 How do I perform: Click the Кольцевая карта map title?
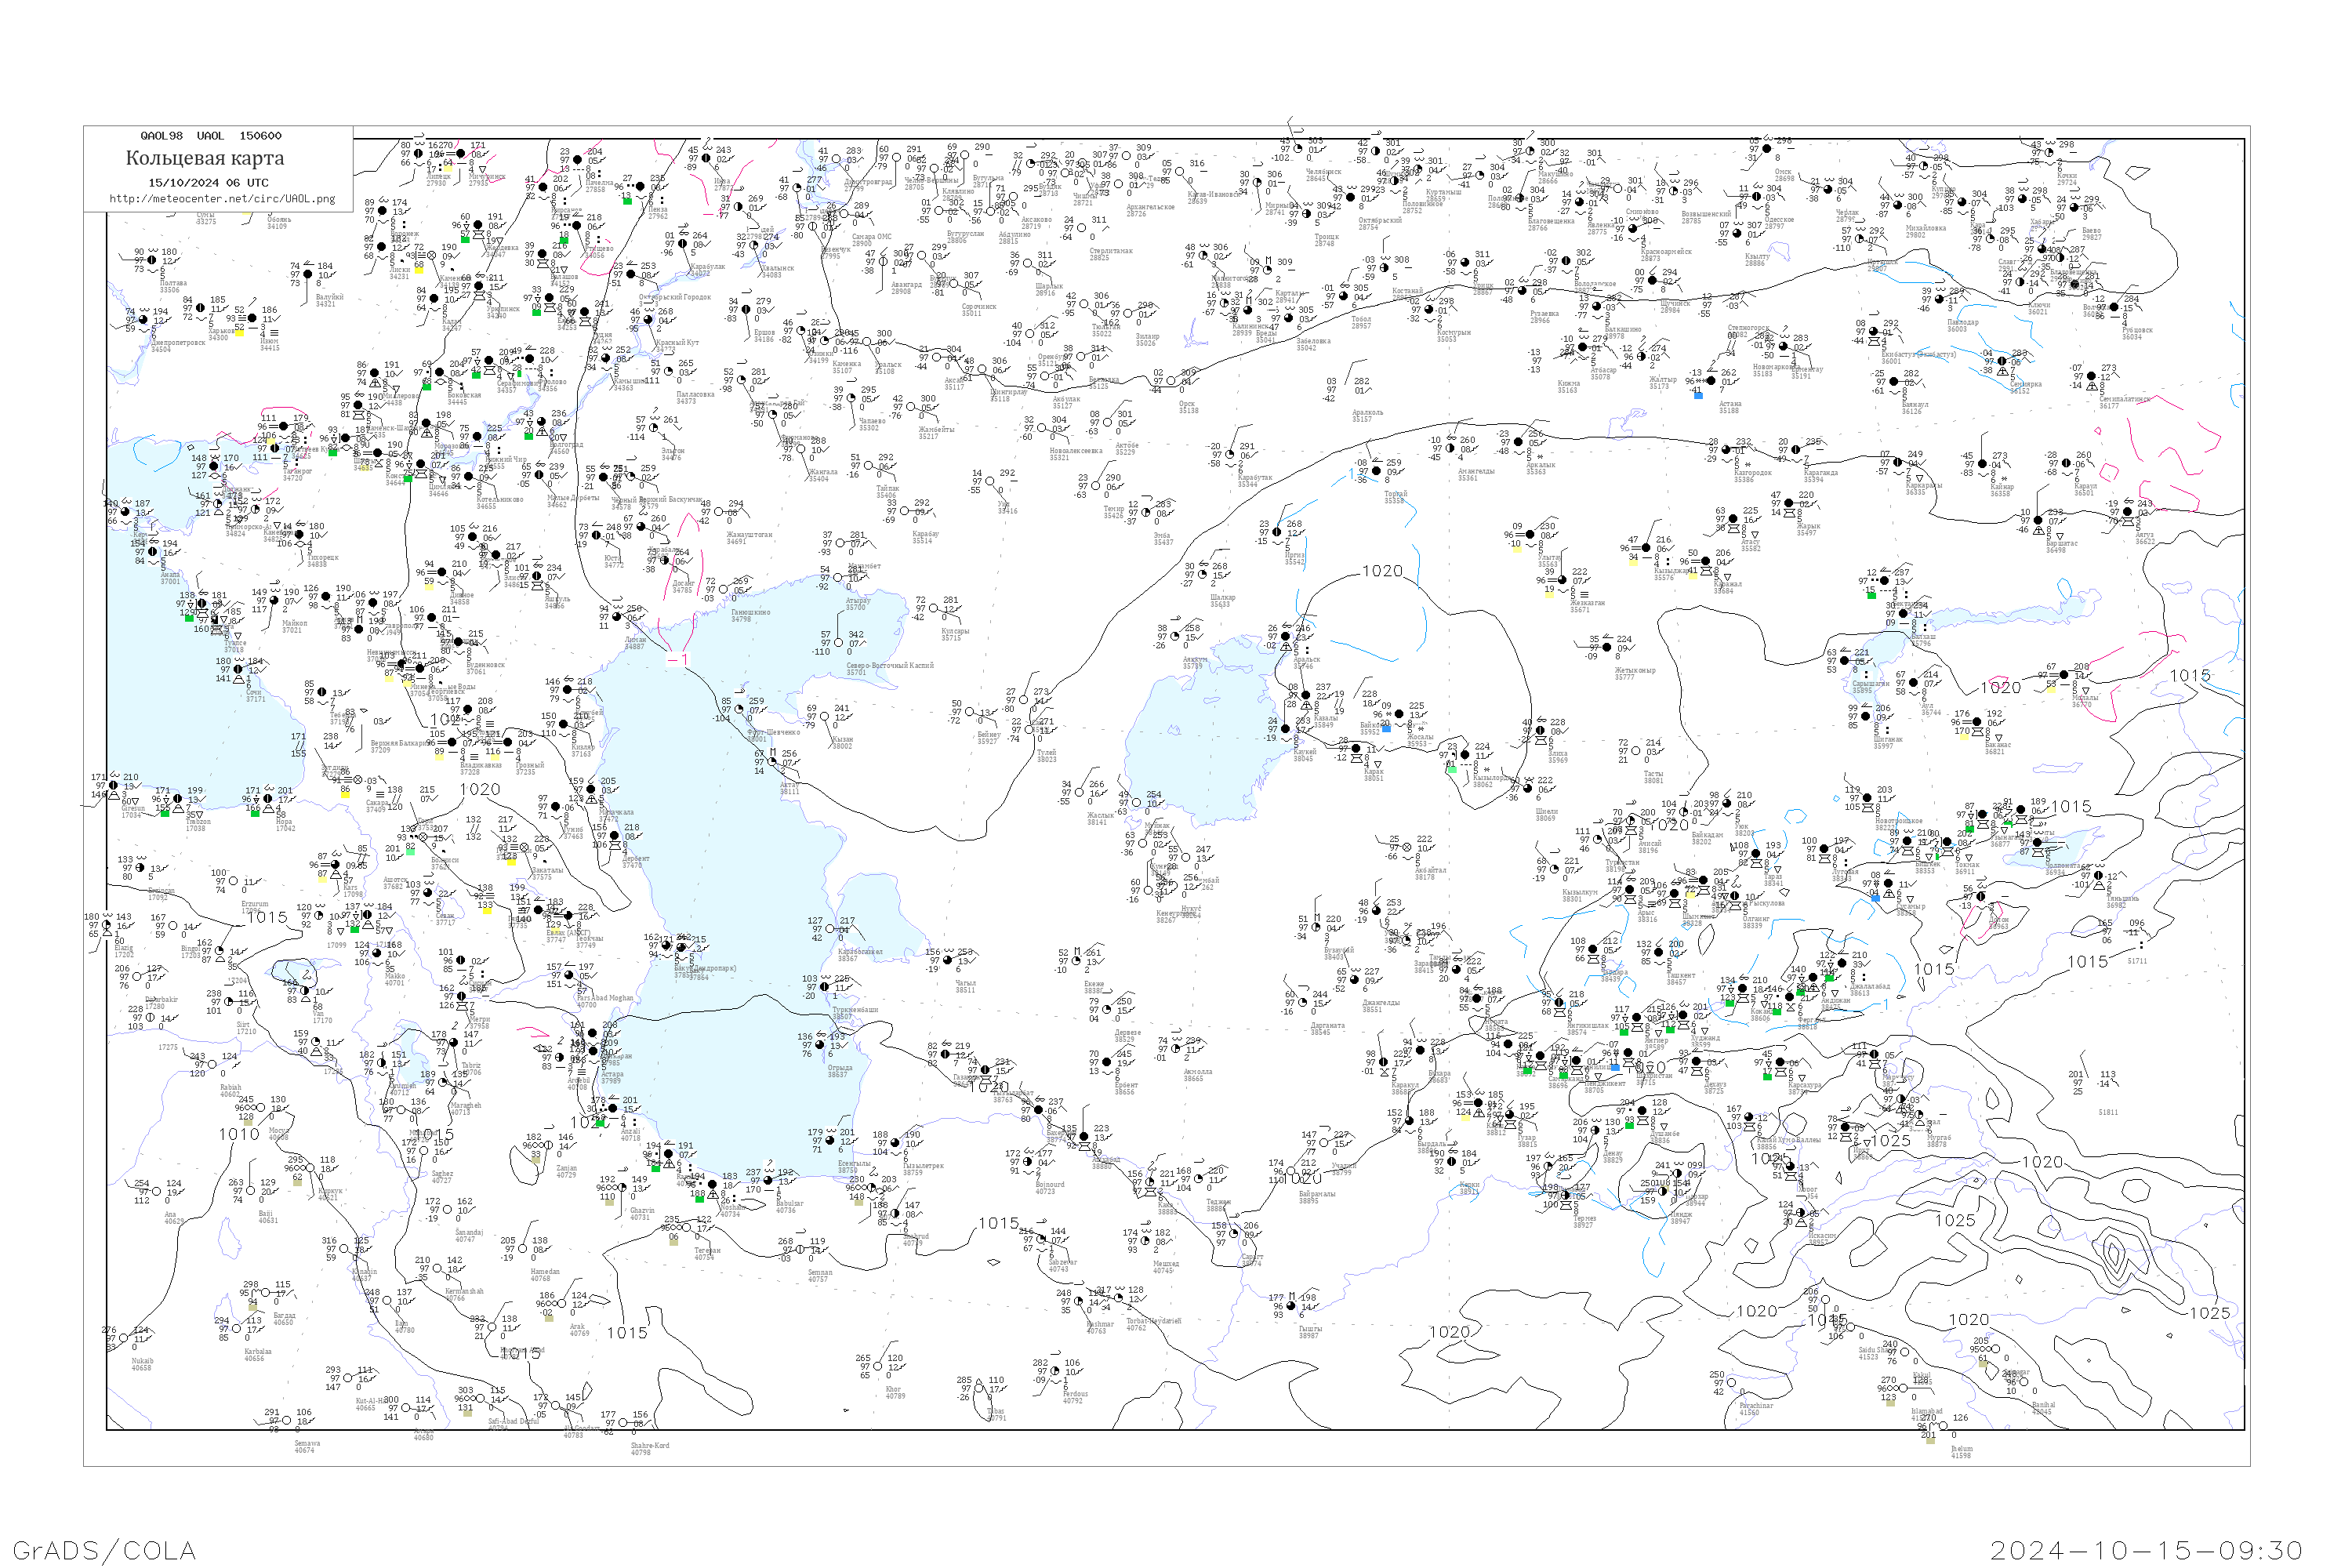click(x=204, y=158)
